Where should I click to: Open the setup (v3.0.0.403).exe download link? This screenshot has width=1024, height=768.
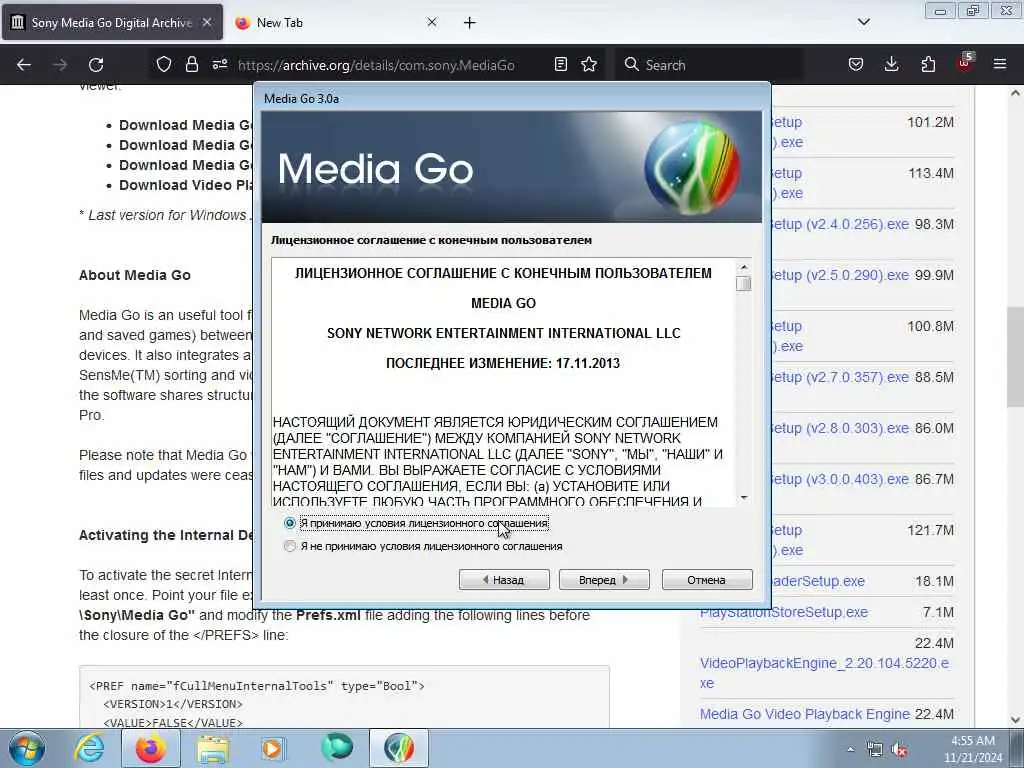pos(840,479)
